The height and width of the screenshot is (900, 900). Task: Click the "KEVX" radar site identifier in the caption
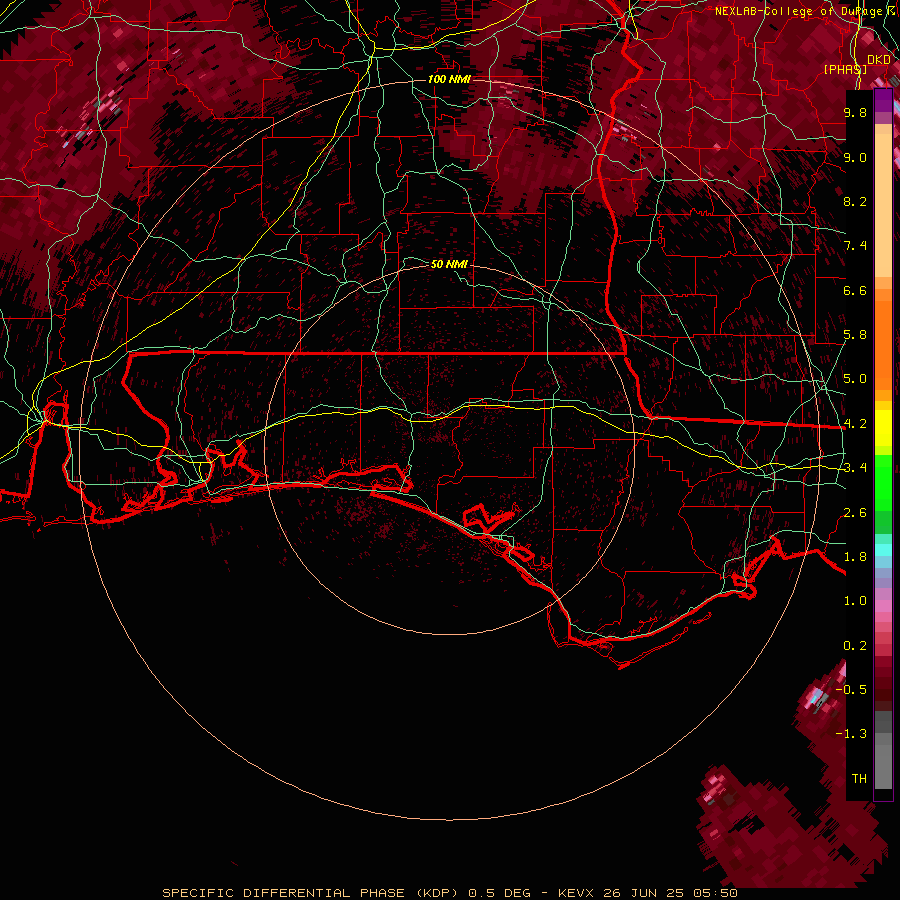pos(576,893)
